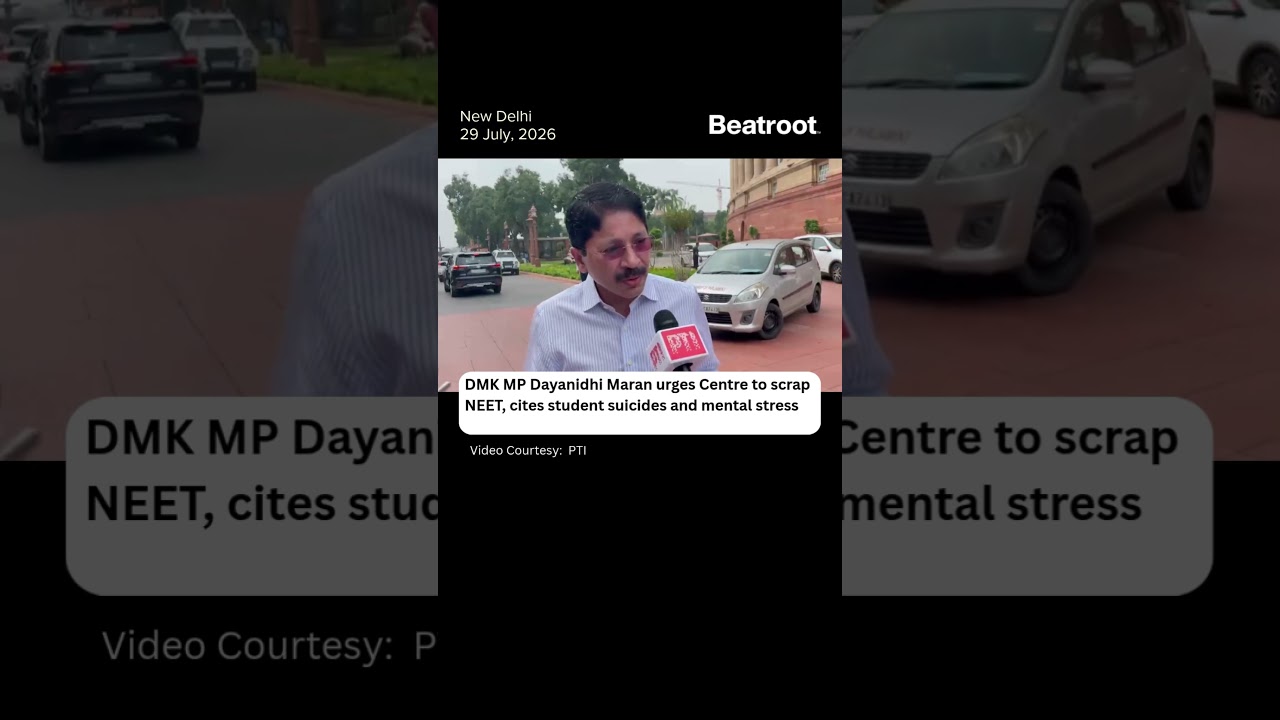The width and height of the screenshot is (1280, 720).
Task: Click the red PTI microphone flag
Action: (x=678, y=346)
